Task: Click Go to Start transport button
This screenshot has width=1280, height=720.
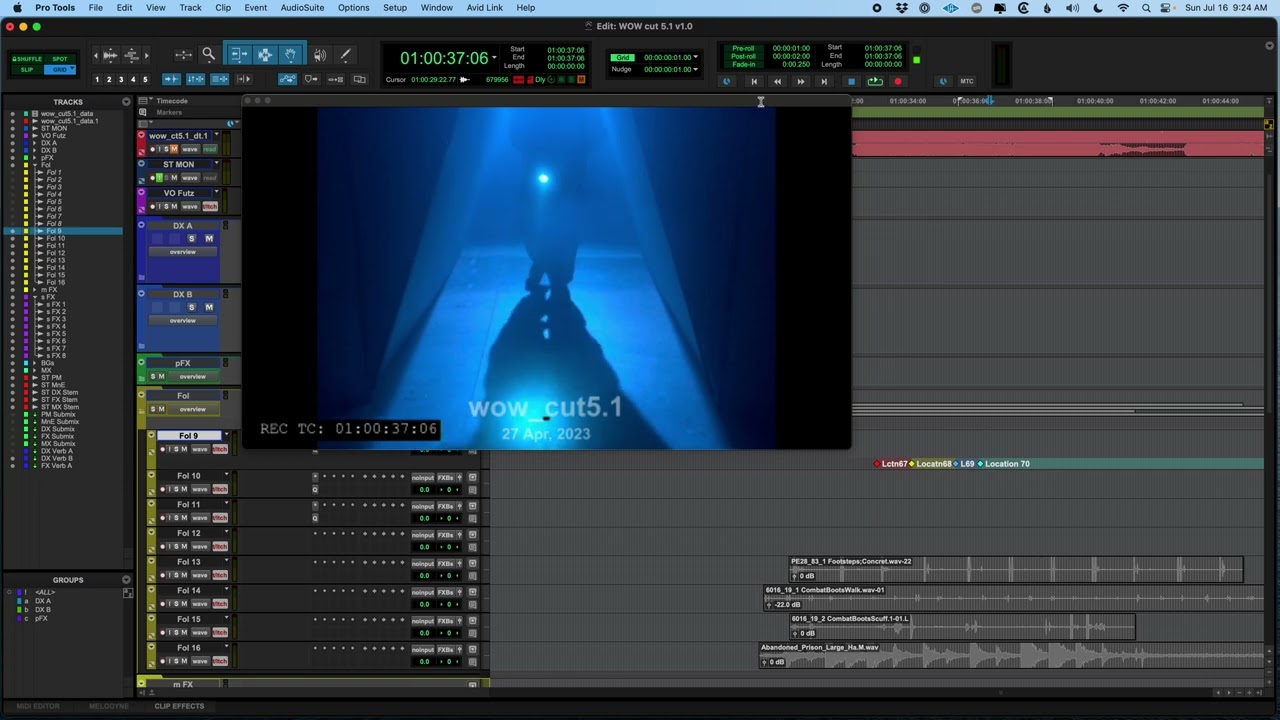Action: (754, 81)
